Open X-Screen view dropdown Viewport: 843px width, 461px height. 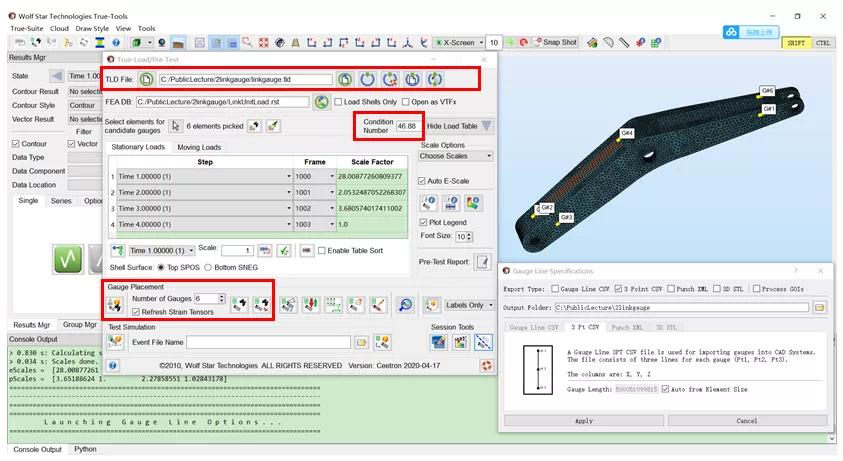tap(459, 42)
